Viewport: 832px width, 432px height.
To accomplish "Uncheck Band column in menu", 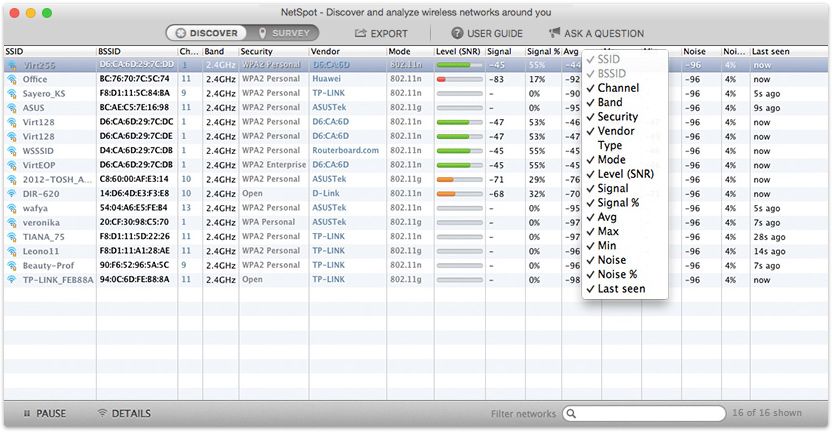I will (625, 102).
